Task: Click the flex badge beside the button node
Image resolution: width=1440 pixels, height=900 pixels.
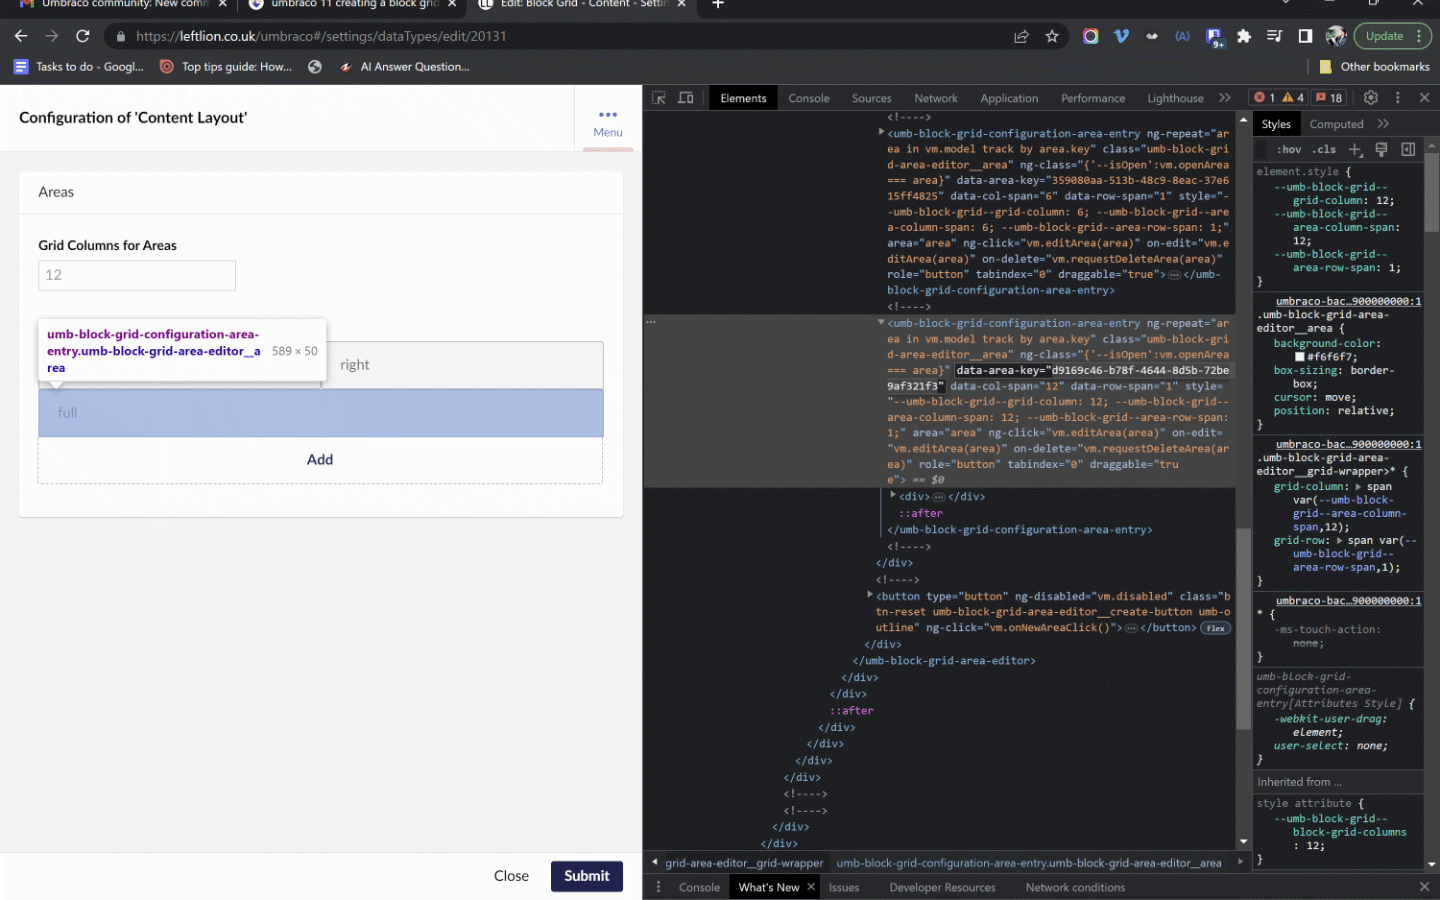Action: [1215, 628]
